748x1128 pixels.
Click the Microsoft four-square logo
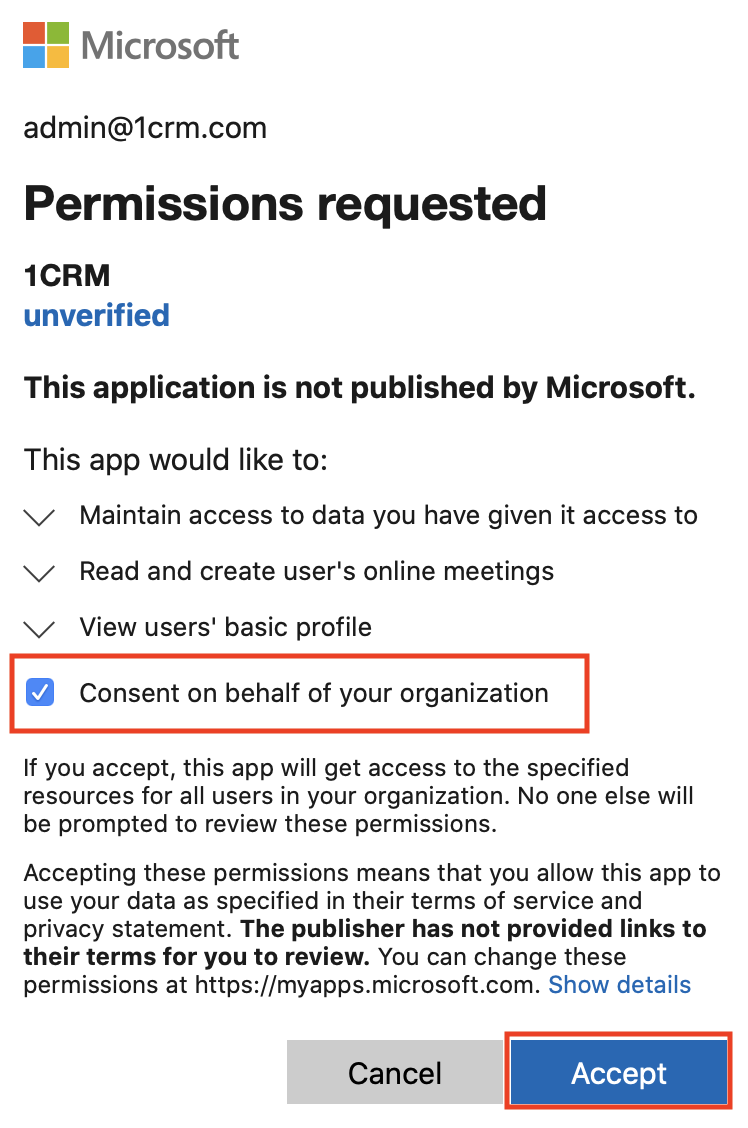click(x=46, y=45)
